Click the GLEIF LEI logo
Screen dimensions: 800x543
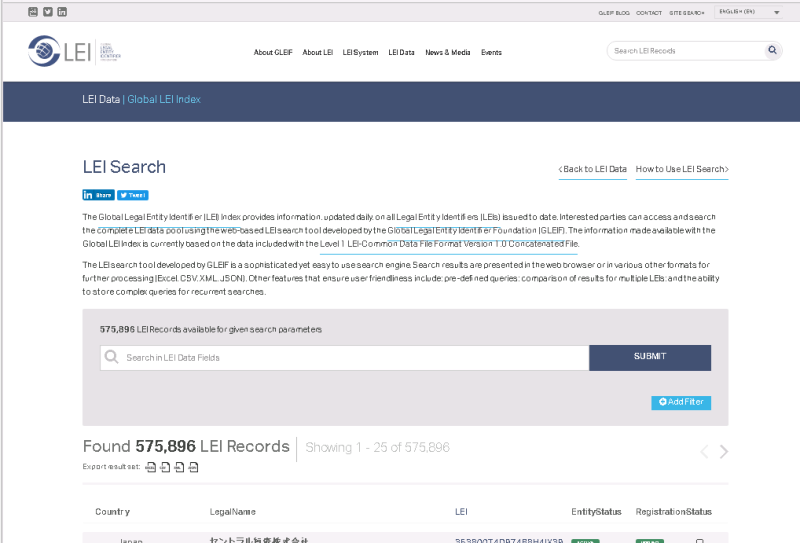tap(74, 51)
